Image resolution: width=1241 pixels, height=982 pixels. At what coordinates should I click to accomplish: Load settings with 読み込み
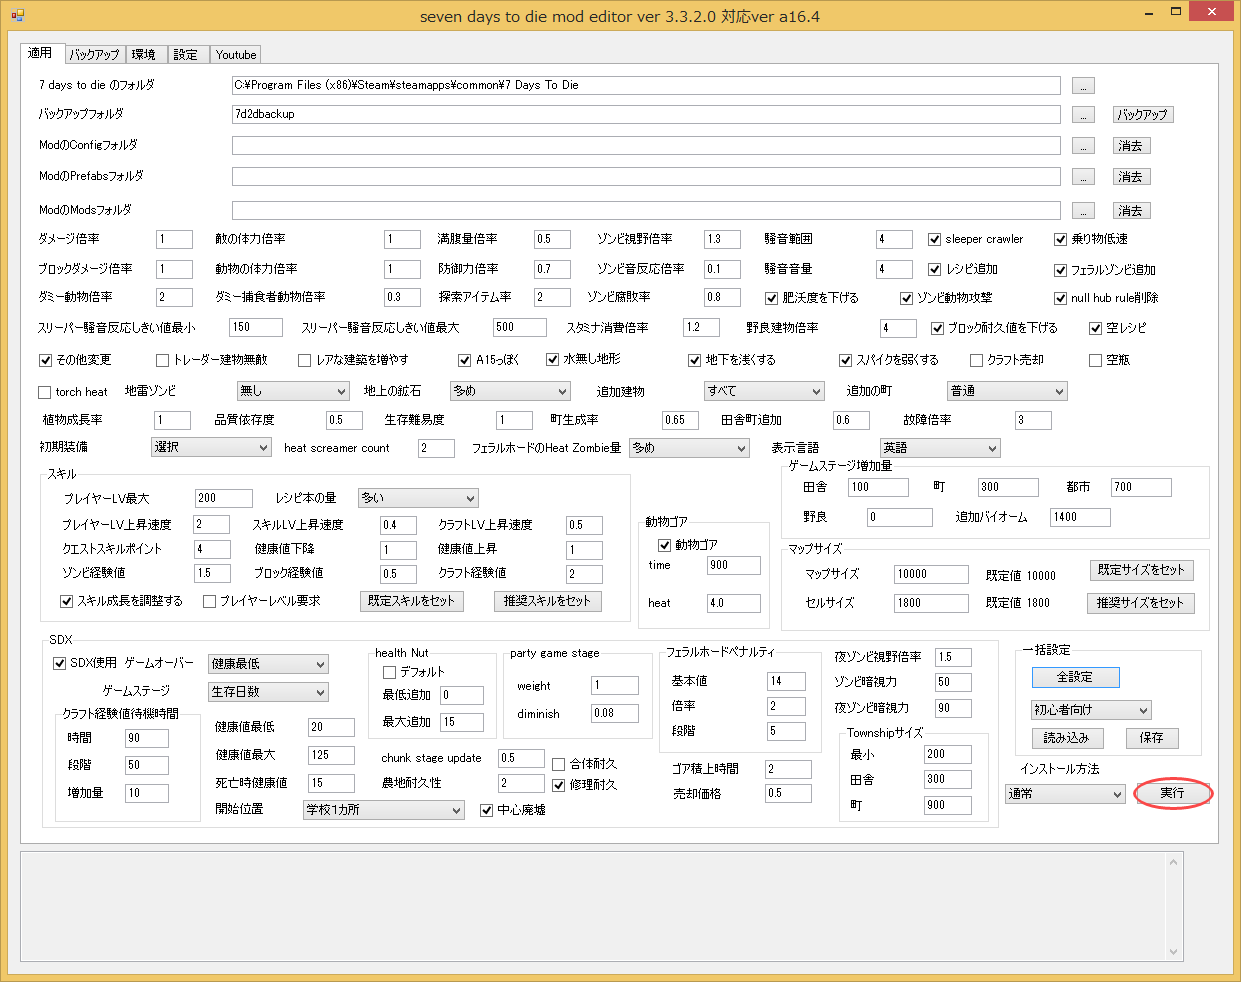[1067, 738]
